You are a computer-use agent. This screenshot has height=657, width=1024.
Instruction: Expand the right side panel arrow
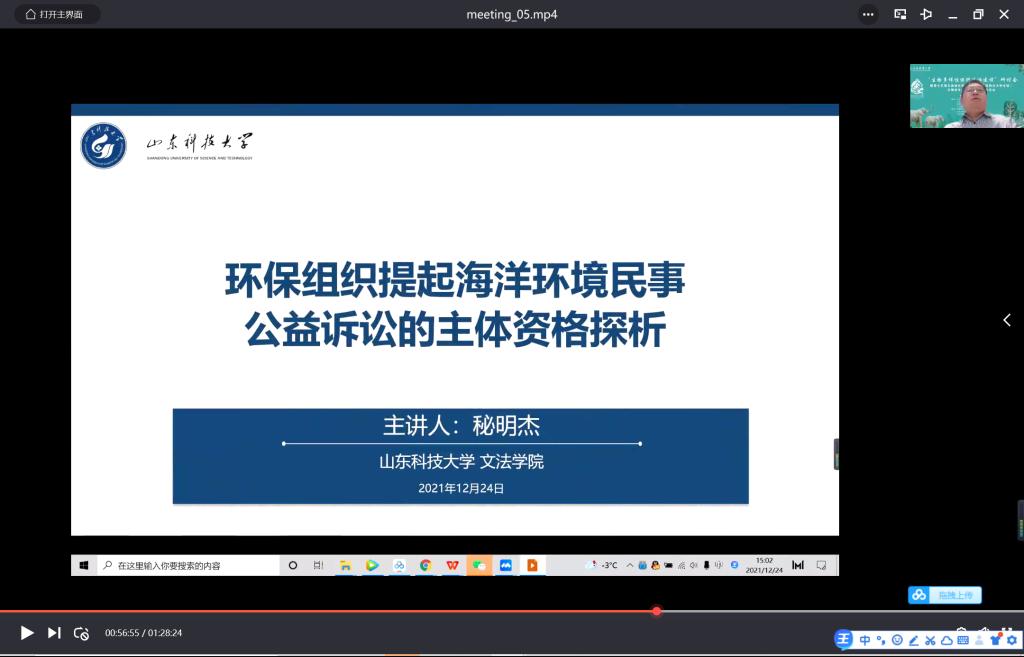[1007, 320]
